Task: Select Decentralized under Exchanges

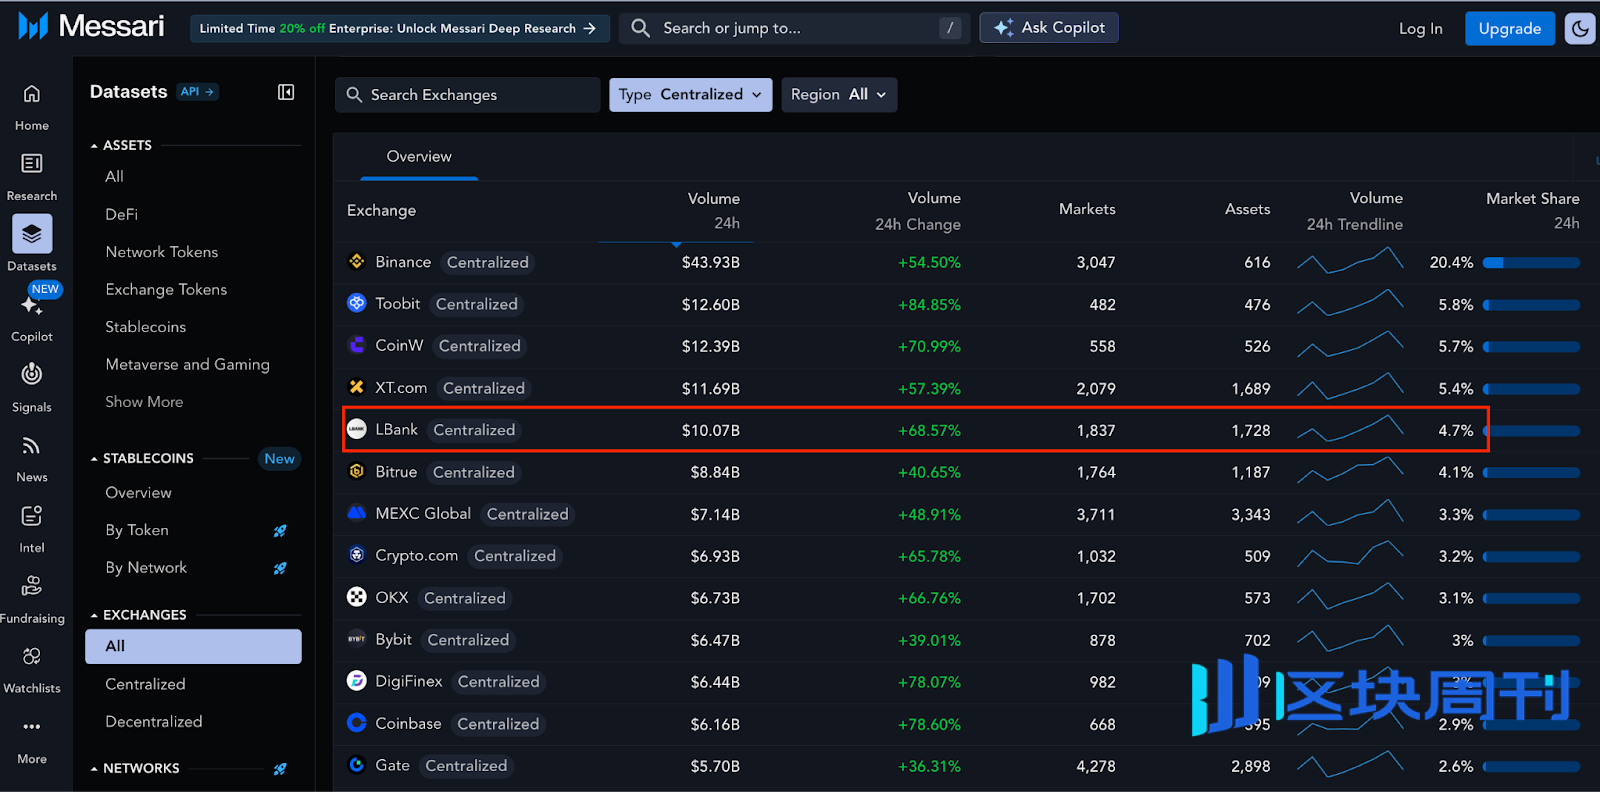Action: coord(154,722)
